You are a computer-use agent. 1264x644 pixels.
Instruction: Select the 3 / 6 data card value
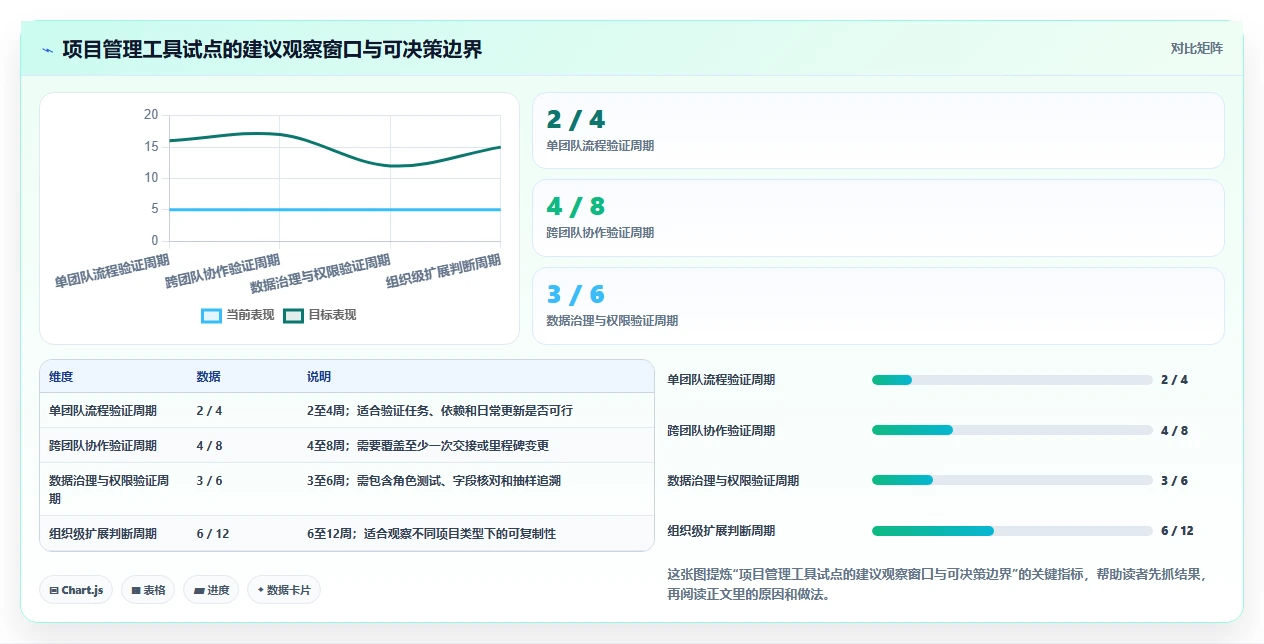[x=576, y=294]
